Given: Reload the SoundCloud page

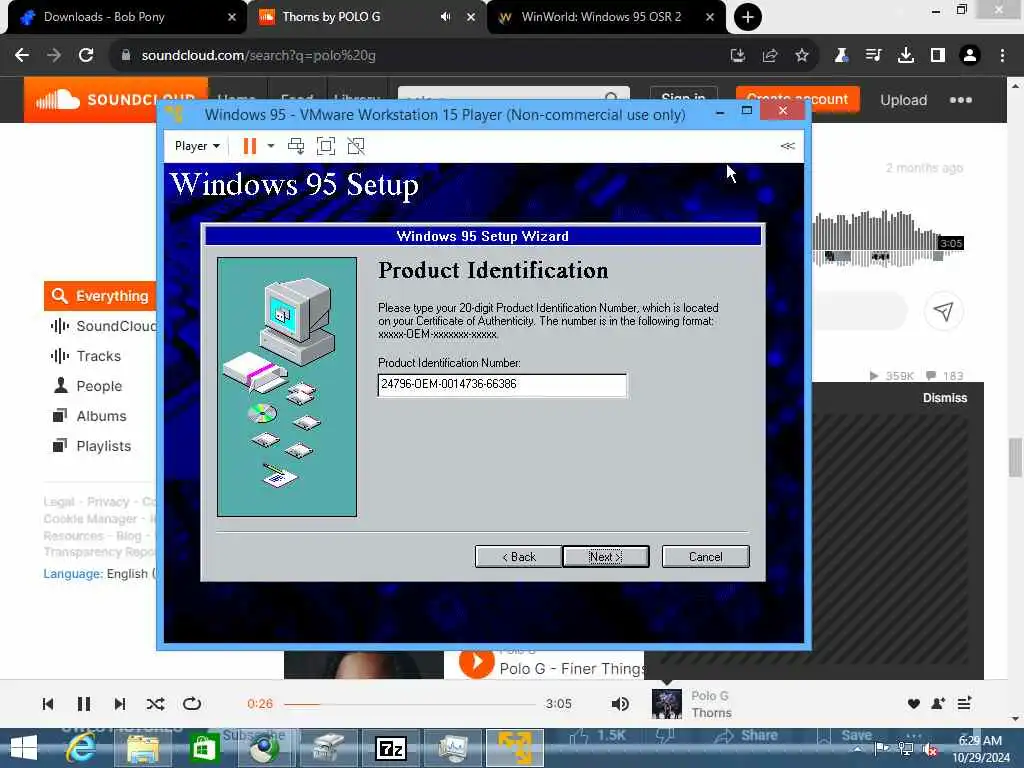Looking at the screenshot, I should click(86, 56).
